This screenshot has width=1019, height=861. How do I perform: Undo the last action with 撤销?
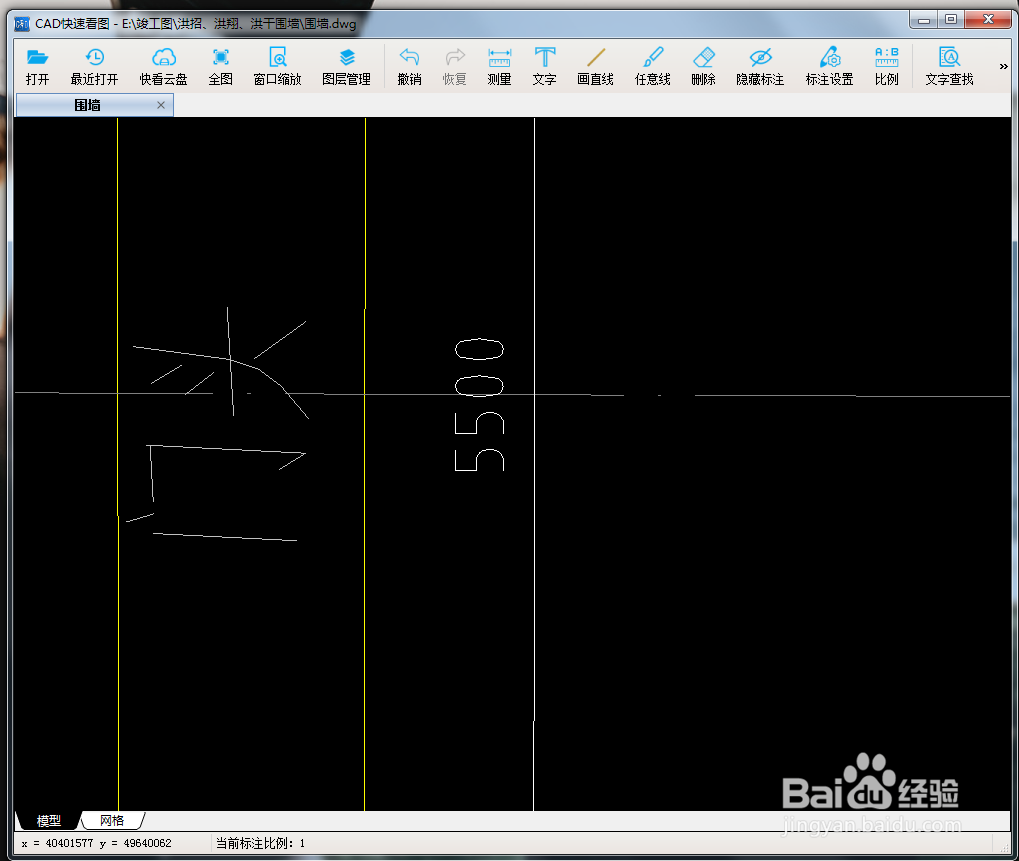[x=409, y=66]
